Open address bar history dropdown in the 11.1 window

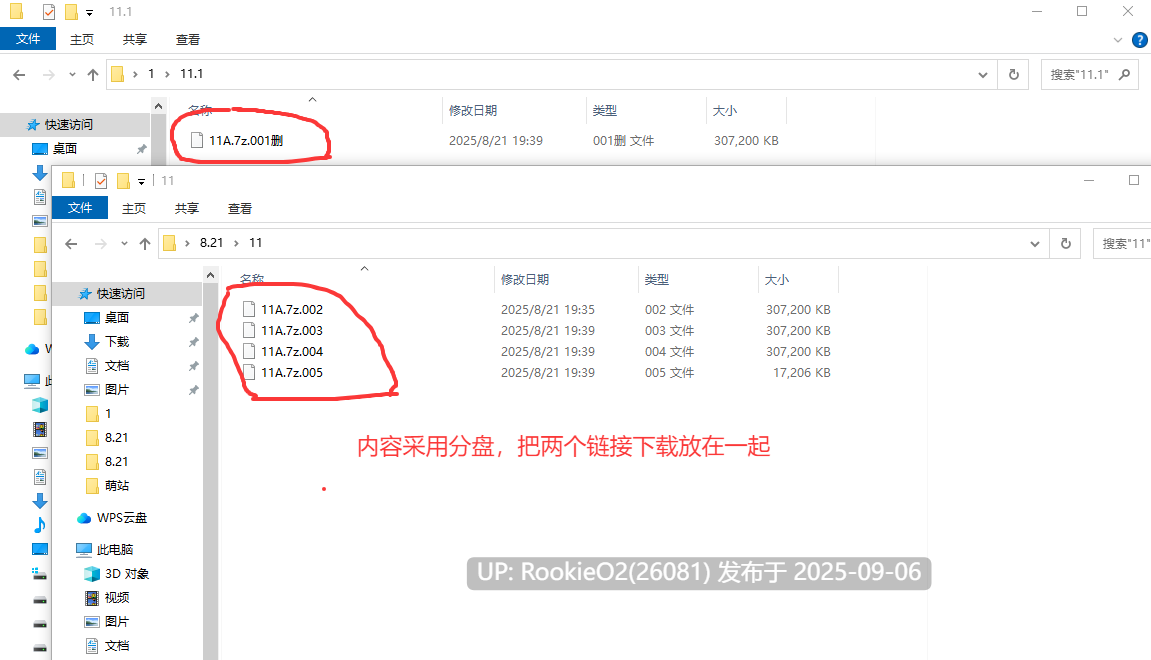pyautogui.click(x=983, y=75)
